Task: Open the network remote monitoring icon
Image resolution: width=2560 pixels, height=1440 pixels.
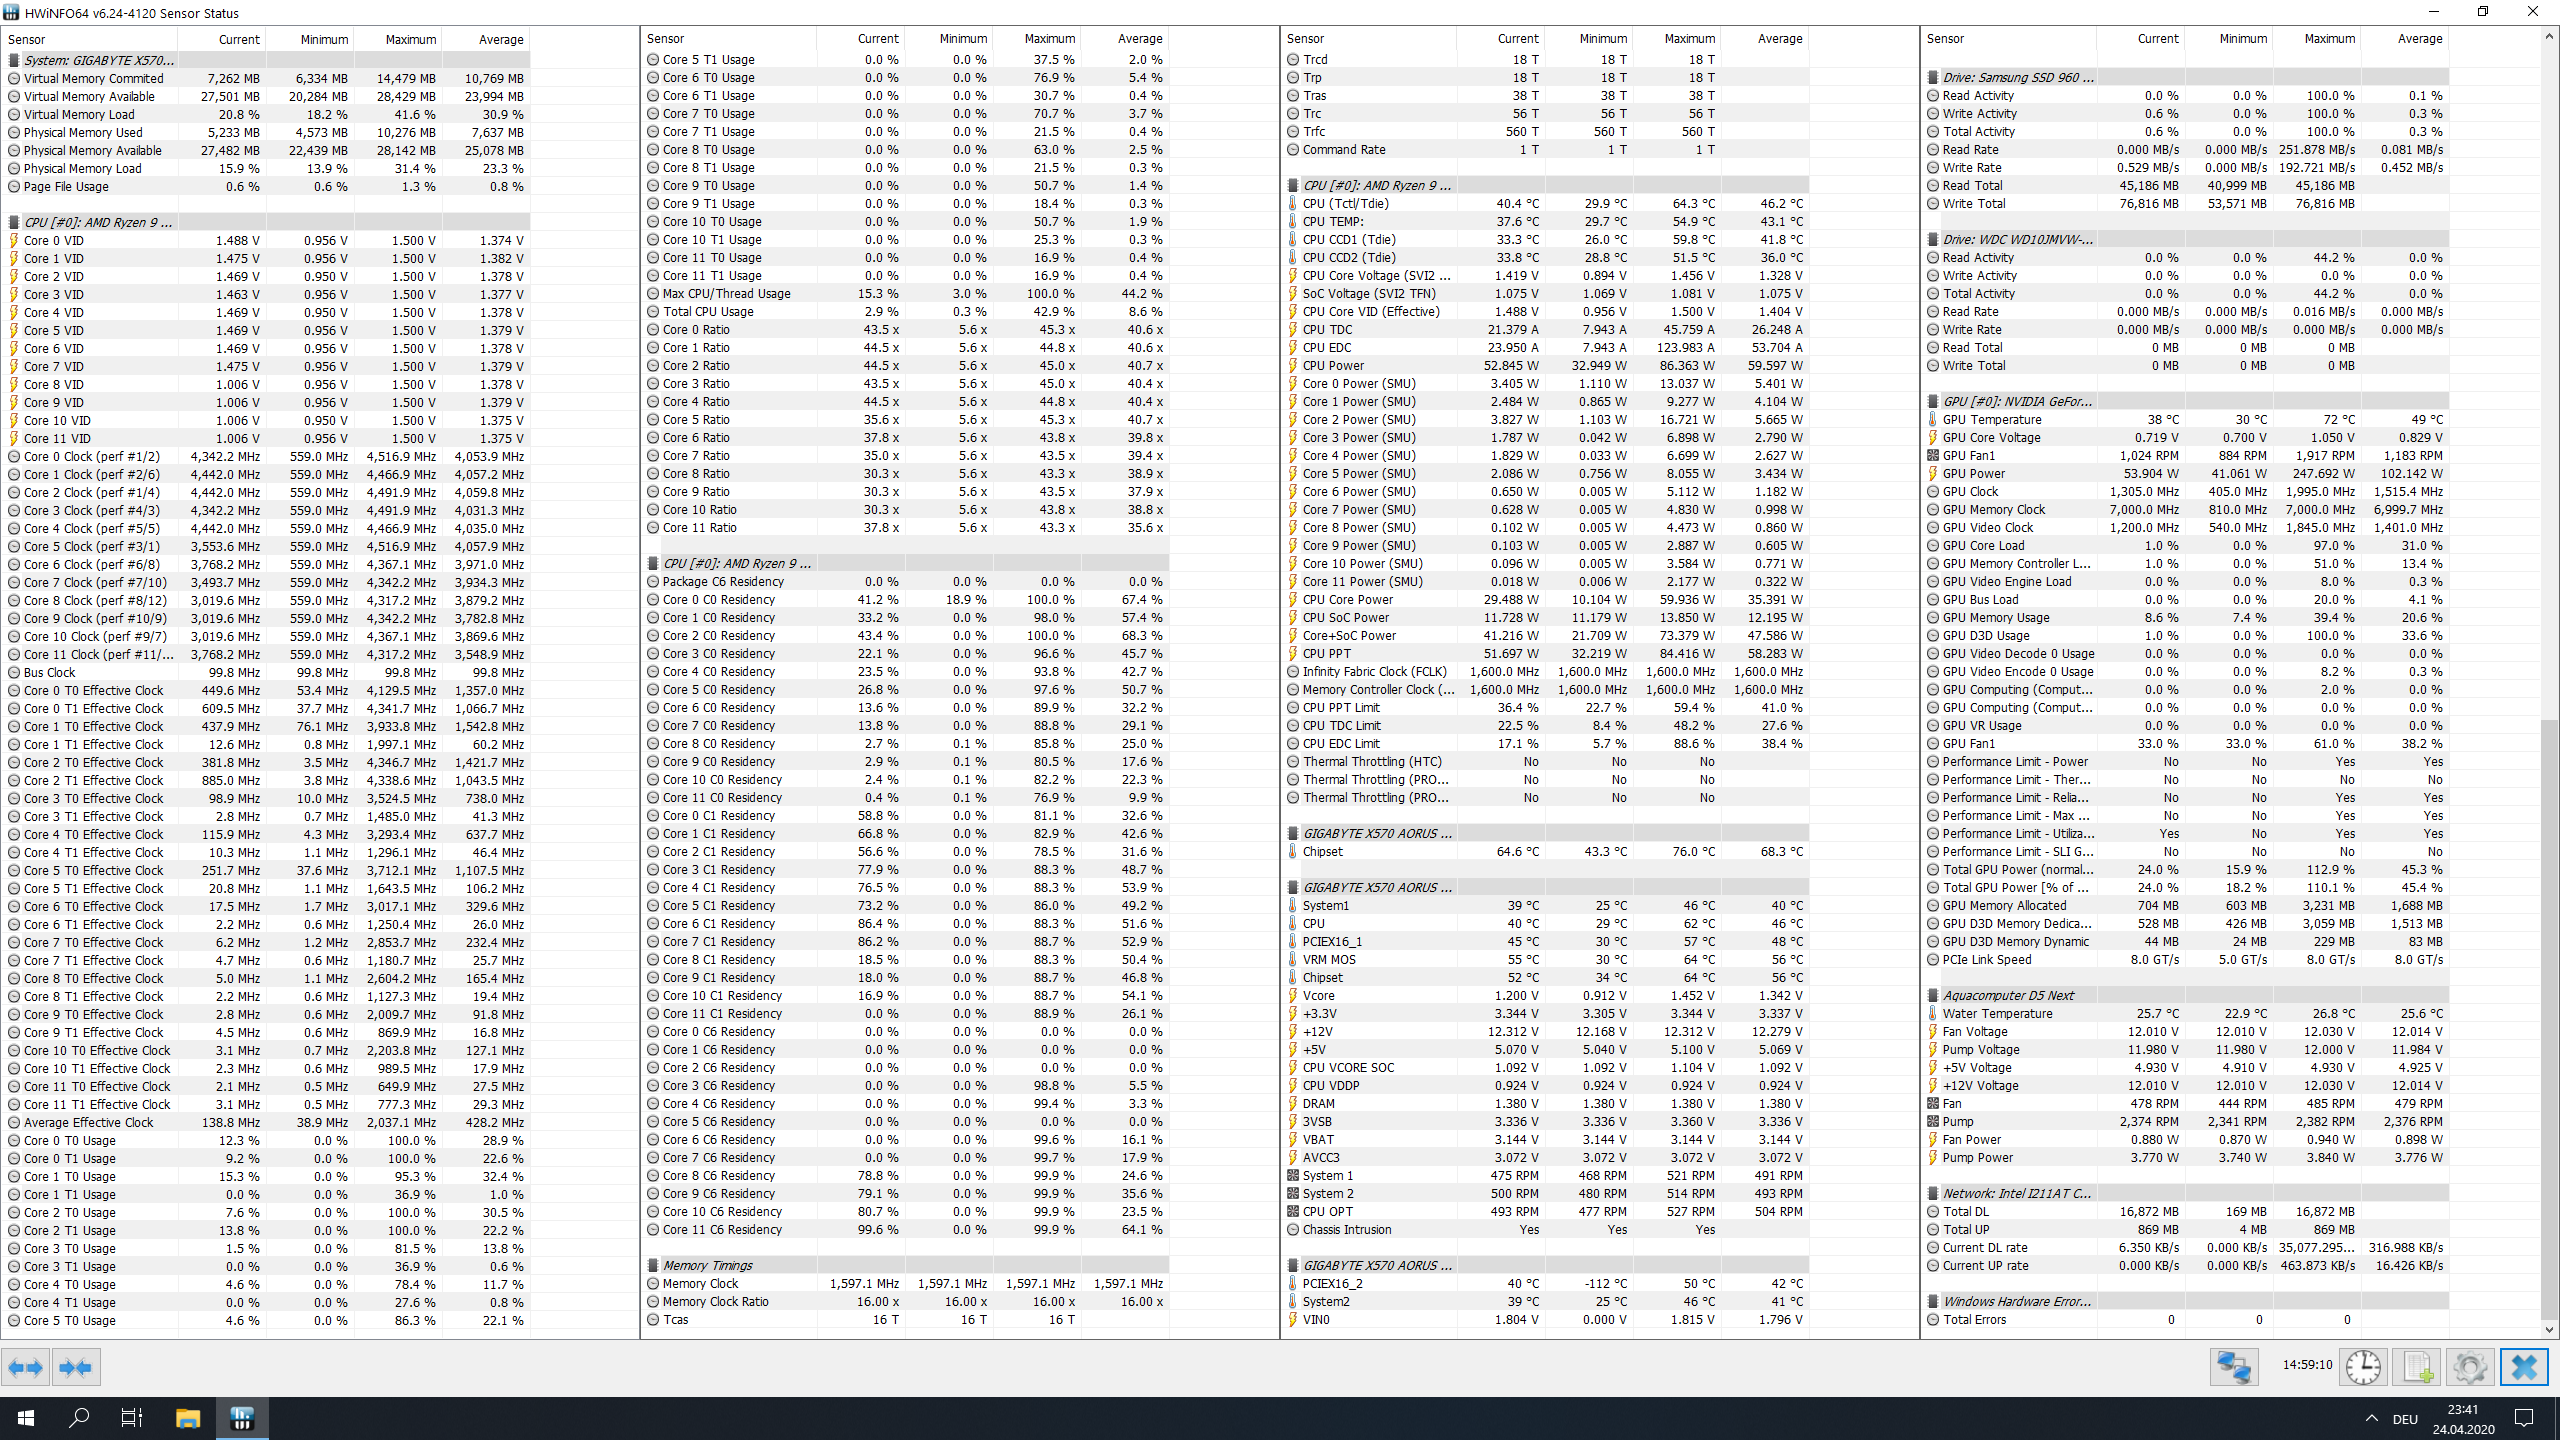Action: click(x=2234, y=1367)
